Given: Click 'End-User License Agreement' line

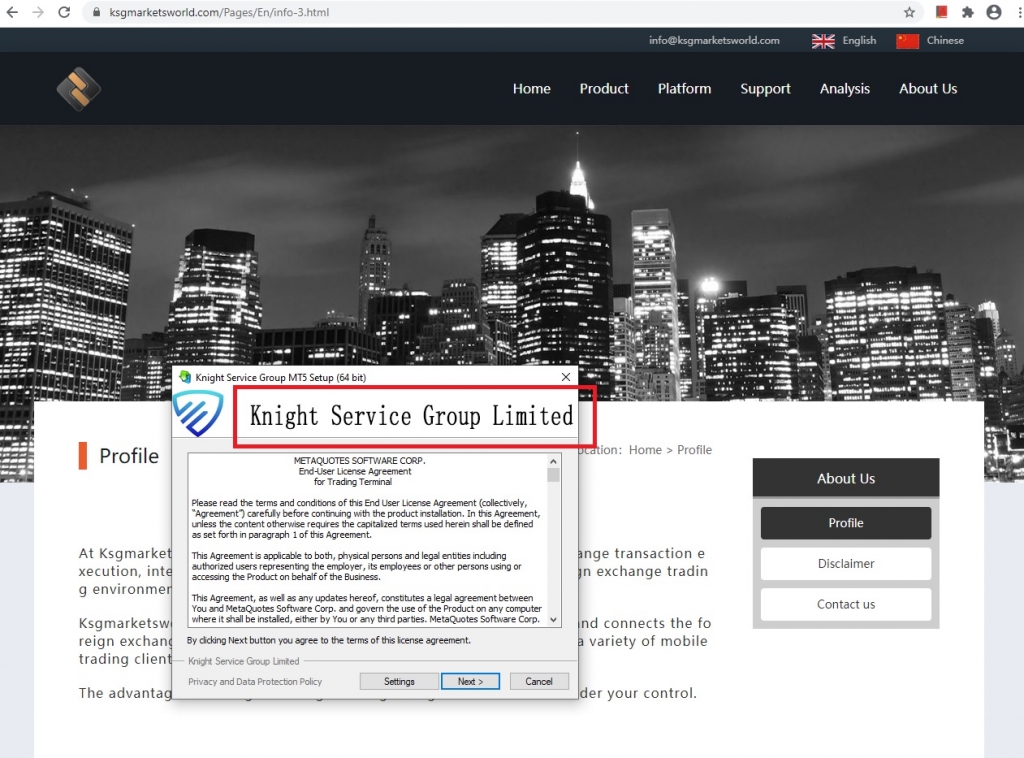Looking at the screenshot, I should (355, 471).
